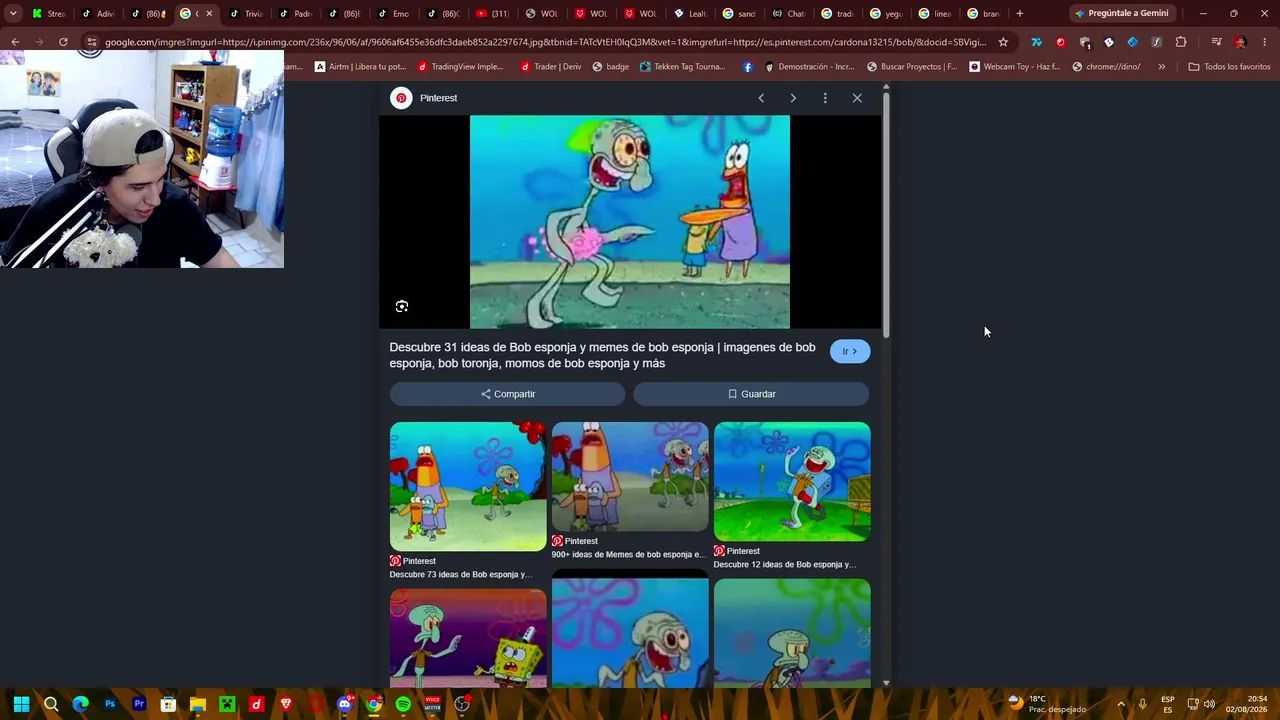Open thumbnail of Squidward with SpongeBob on purple background

click(x=468, y=637)
